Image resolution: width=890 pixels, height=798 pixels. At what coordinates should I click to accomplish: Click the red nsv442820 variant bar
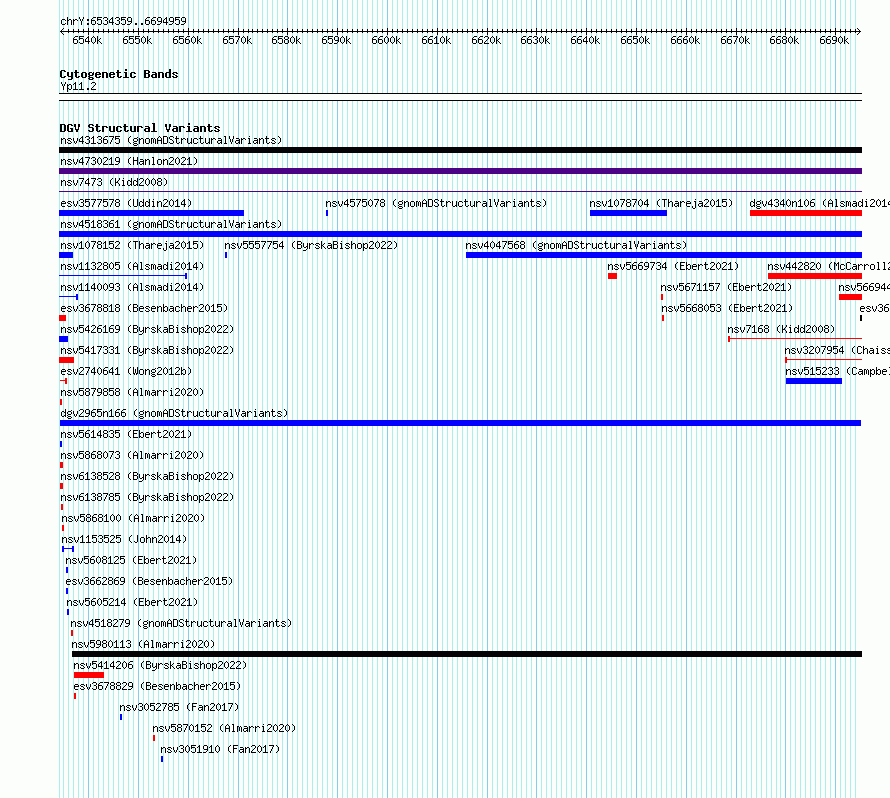point(815,276)
